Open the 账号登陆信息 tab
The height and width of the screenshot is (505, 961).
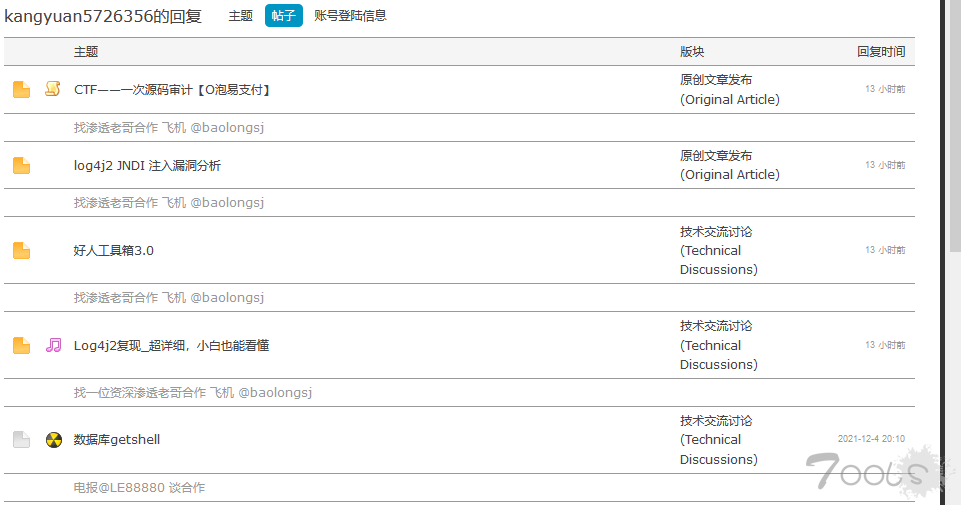coord(350,16)
